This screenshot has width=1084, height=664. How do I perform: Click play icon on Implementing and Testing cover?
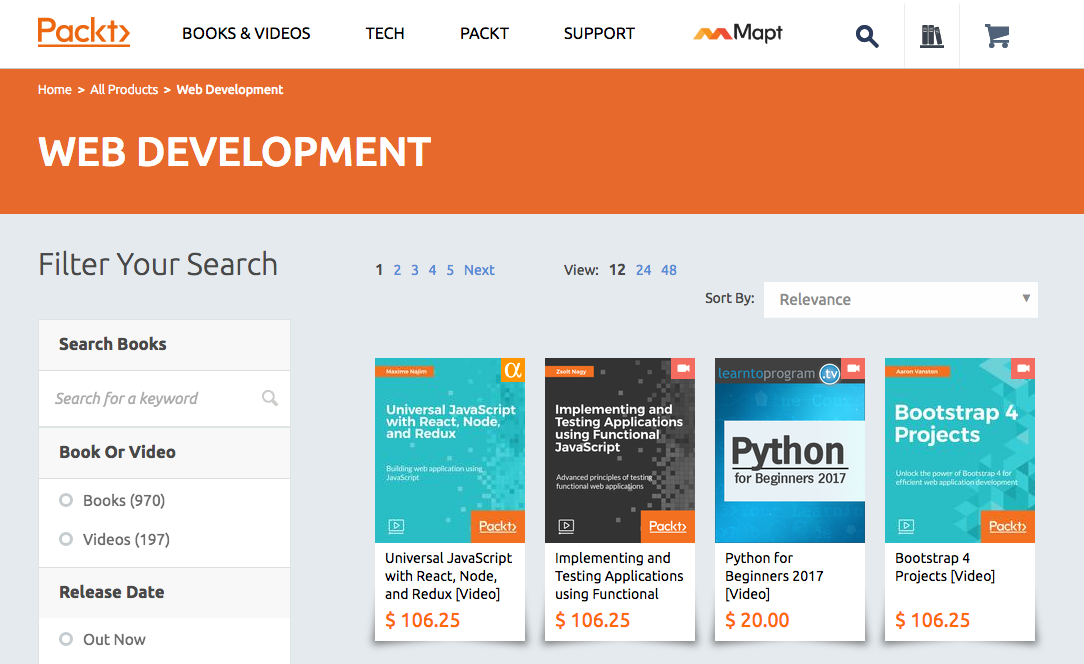tap(566, 526)
